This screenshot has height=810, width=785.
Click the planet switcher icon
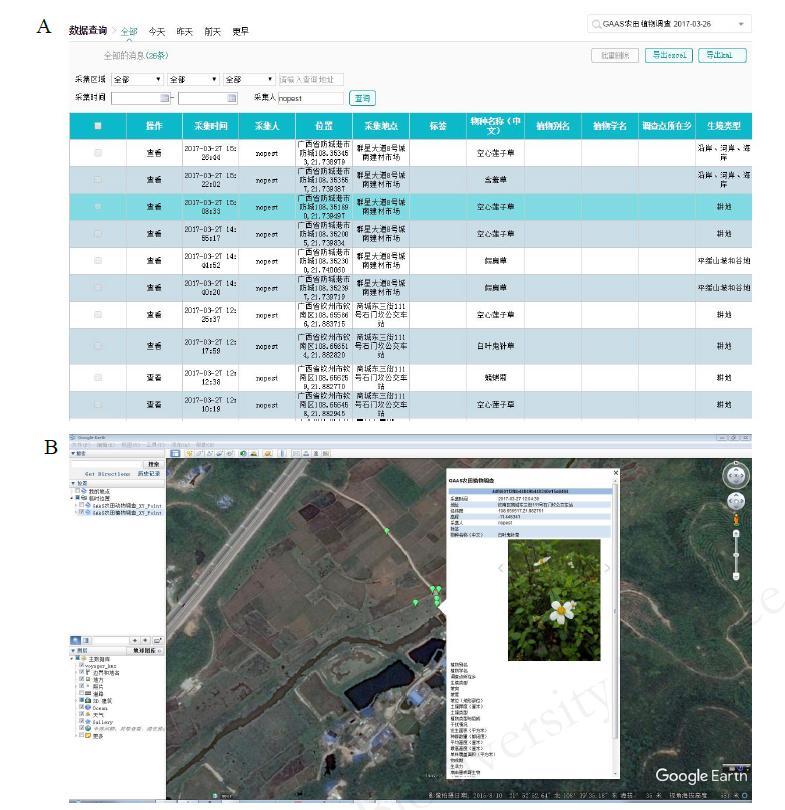coord(268,454)
